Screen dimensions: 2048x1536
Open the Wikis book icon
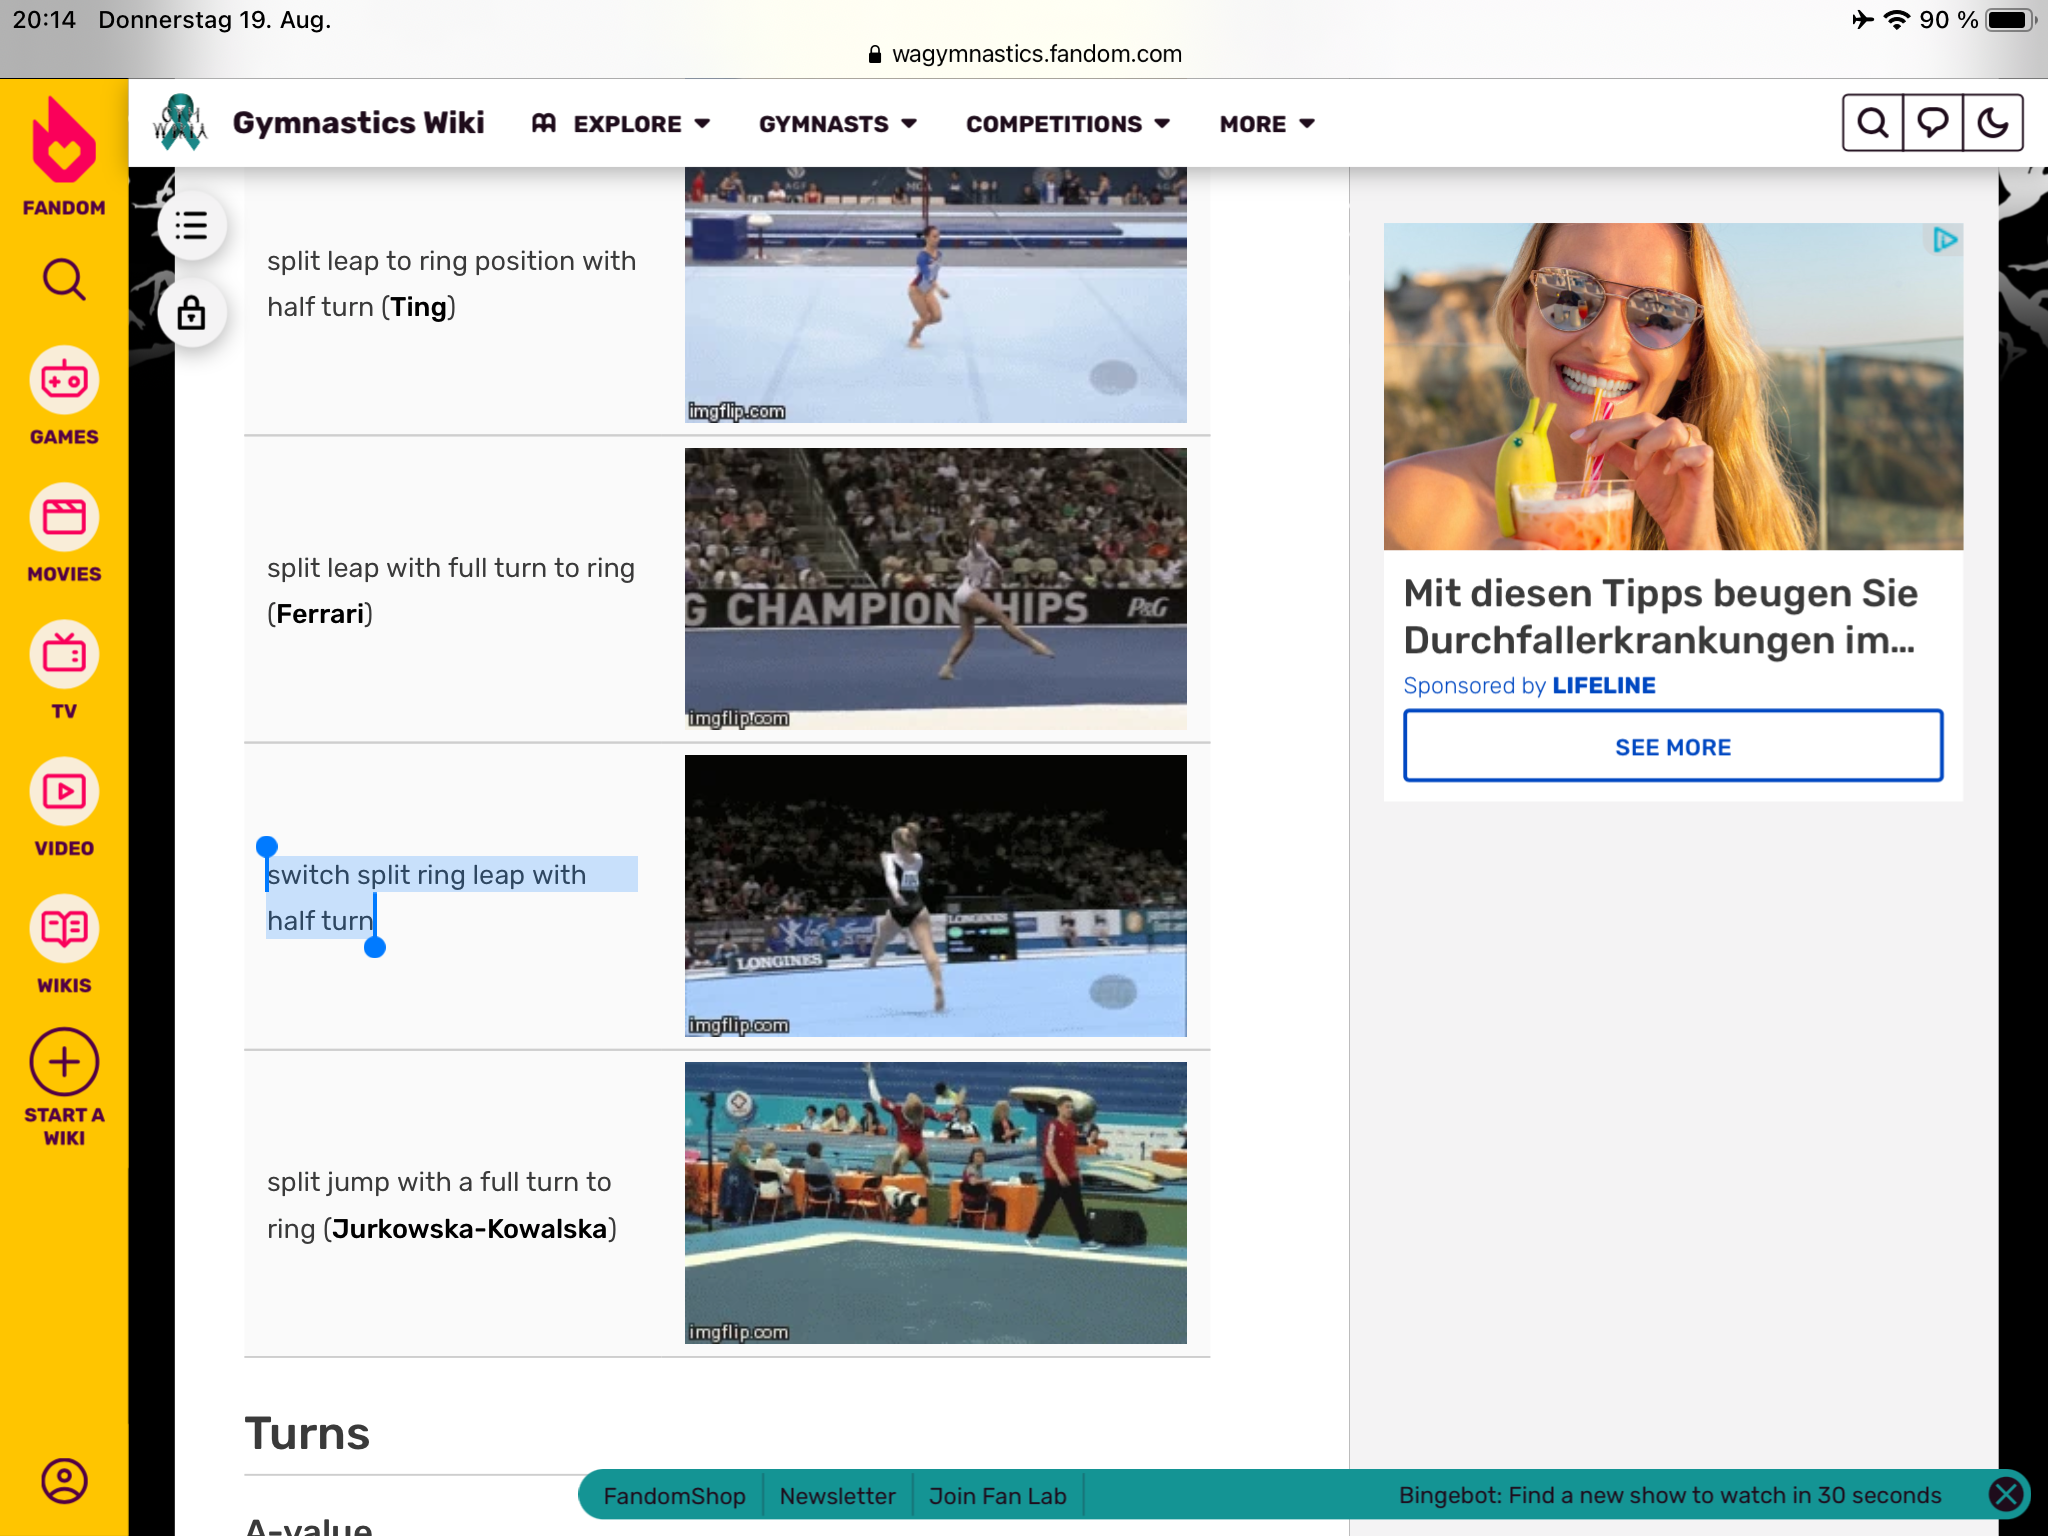(64, 929)
